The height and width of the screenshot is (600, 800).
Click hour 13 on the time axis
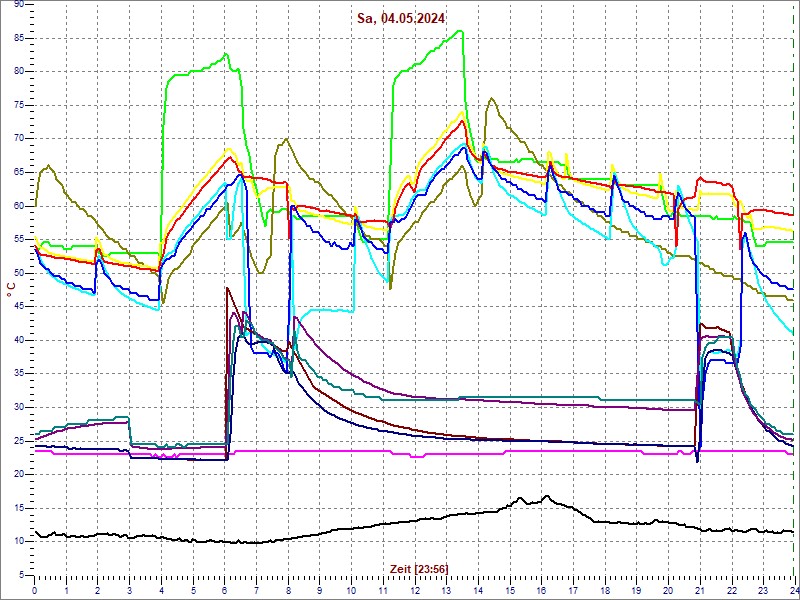point(446,589)
